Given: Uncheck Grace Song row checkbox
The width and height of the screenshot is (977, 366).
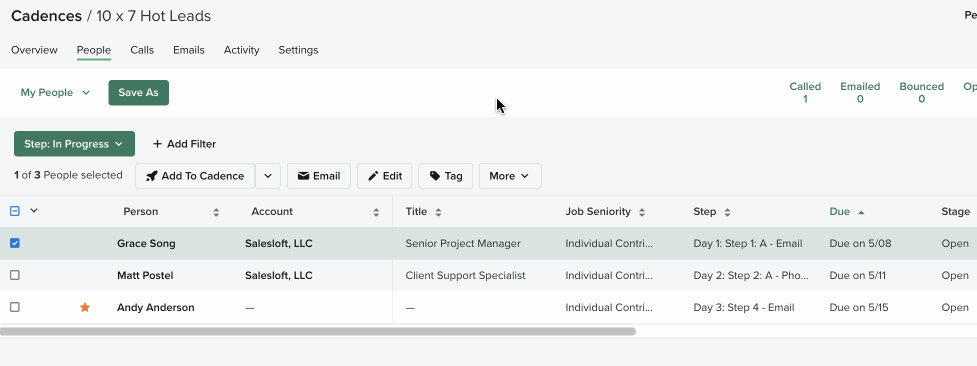Looking at the screenshot, I should point(15,243).
